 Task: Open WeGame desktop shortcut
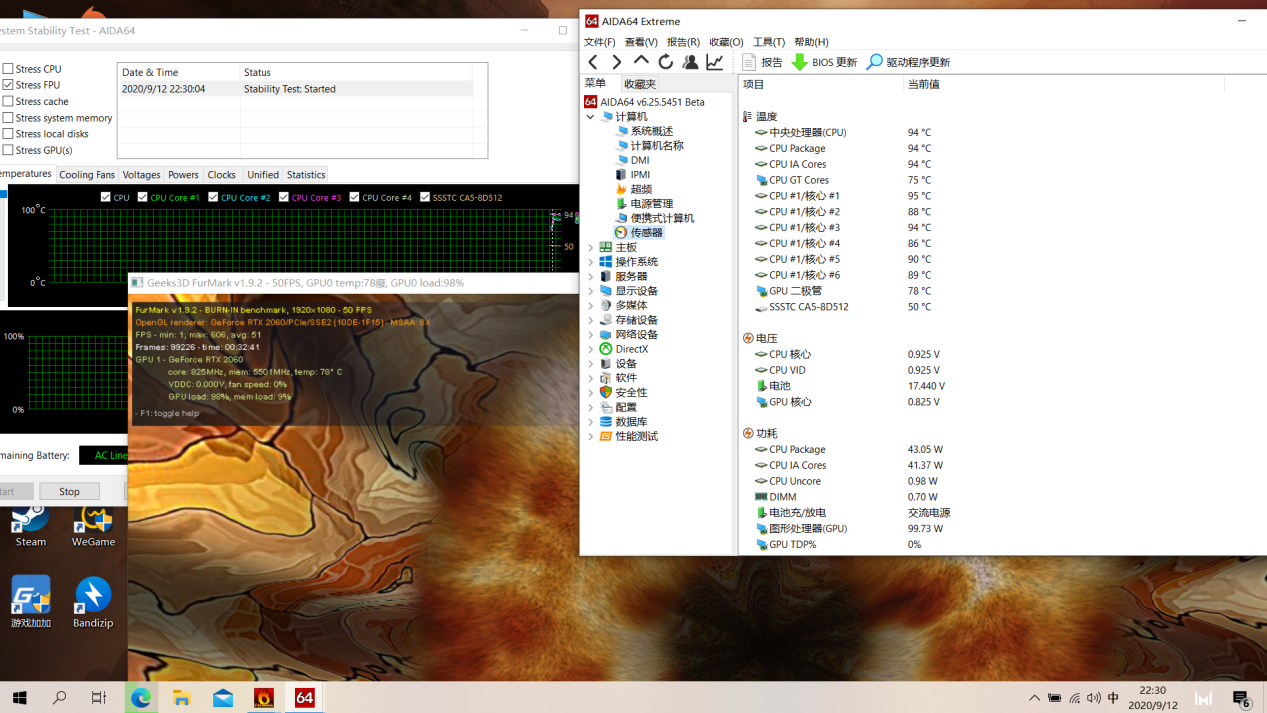click(93, 525)
